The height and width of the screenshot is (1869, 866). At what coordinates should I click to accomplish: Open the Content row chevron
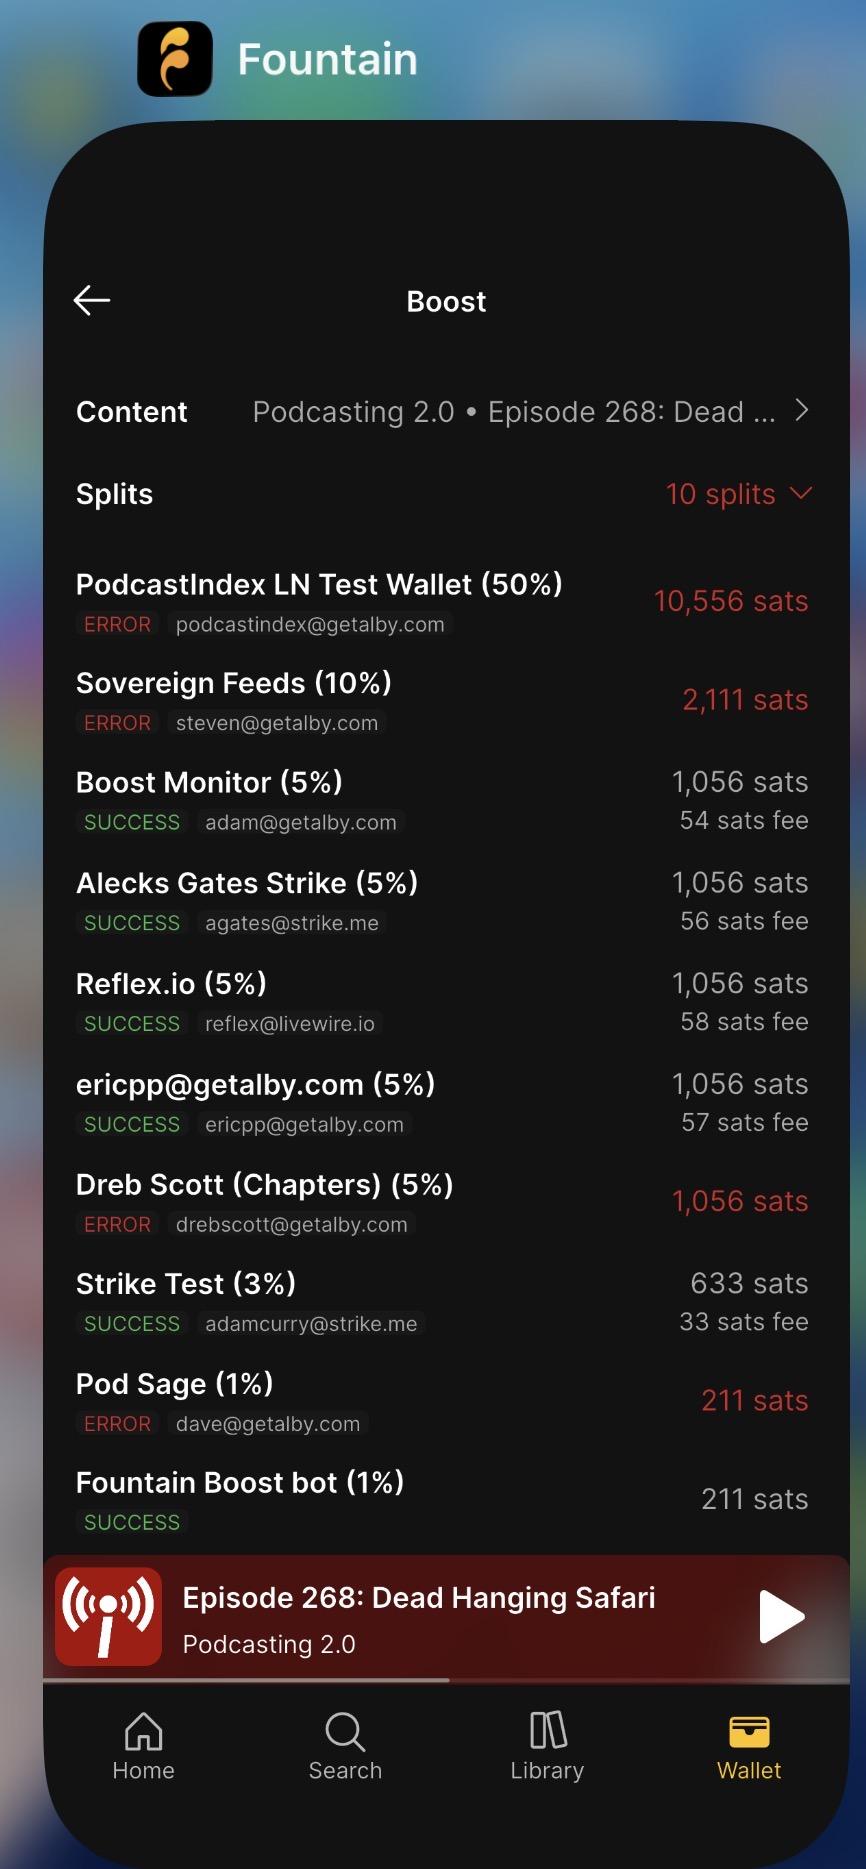tap(801, 411)
